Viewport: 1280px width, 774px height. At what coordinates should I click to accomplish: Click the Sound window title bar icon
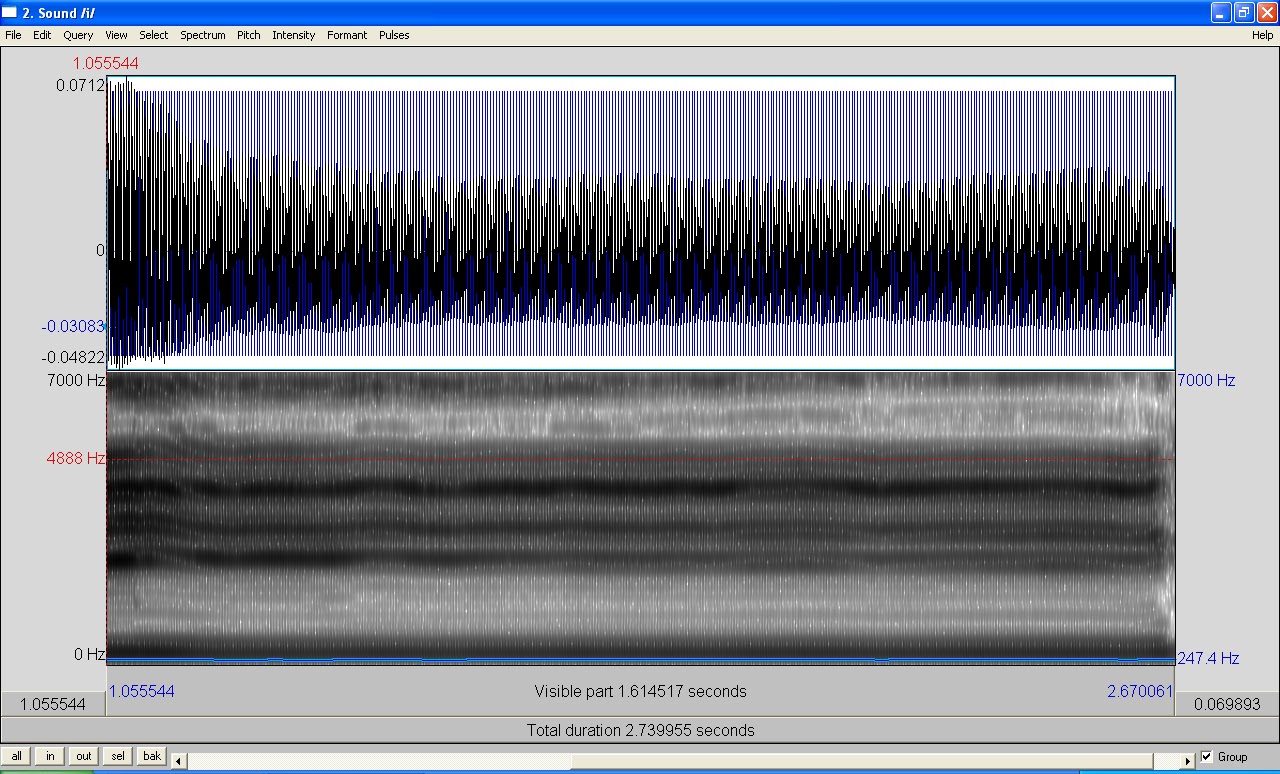tap(10, 12)
